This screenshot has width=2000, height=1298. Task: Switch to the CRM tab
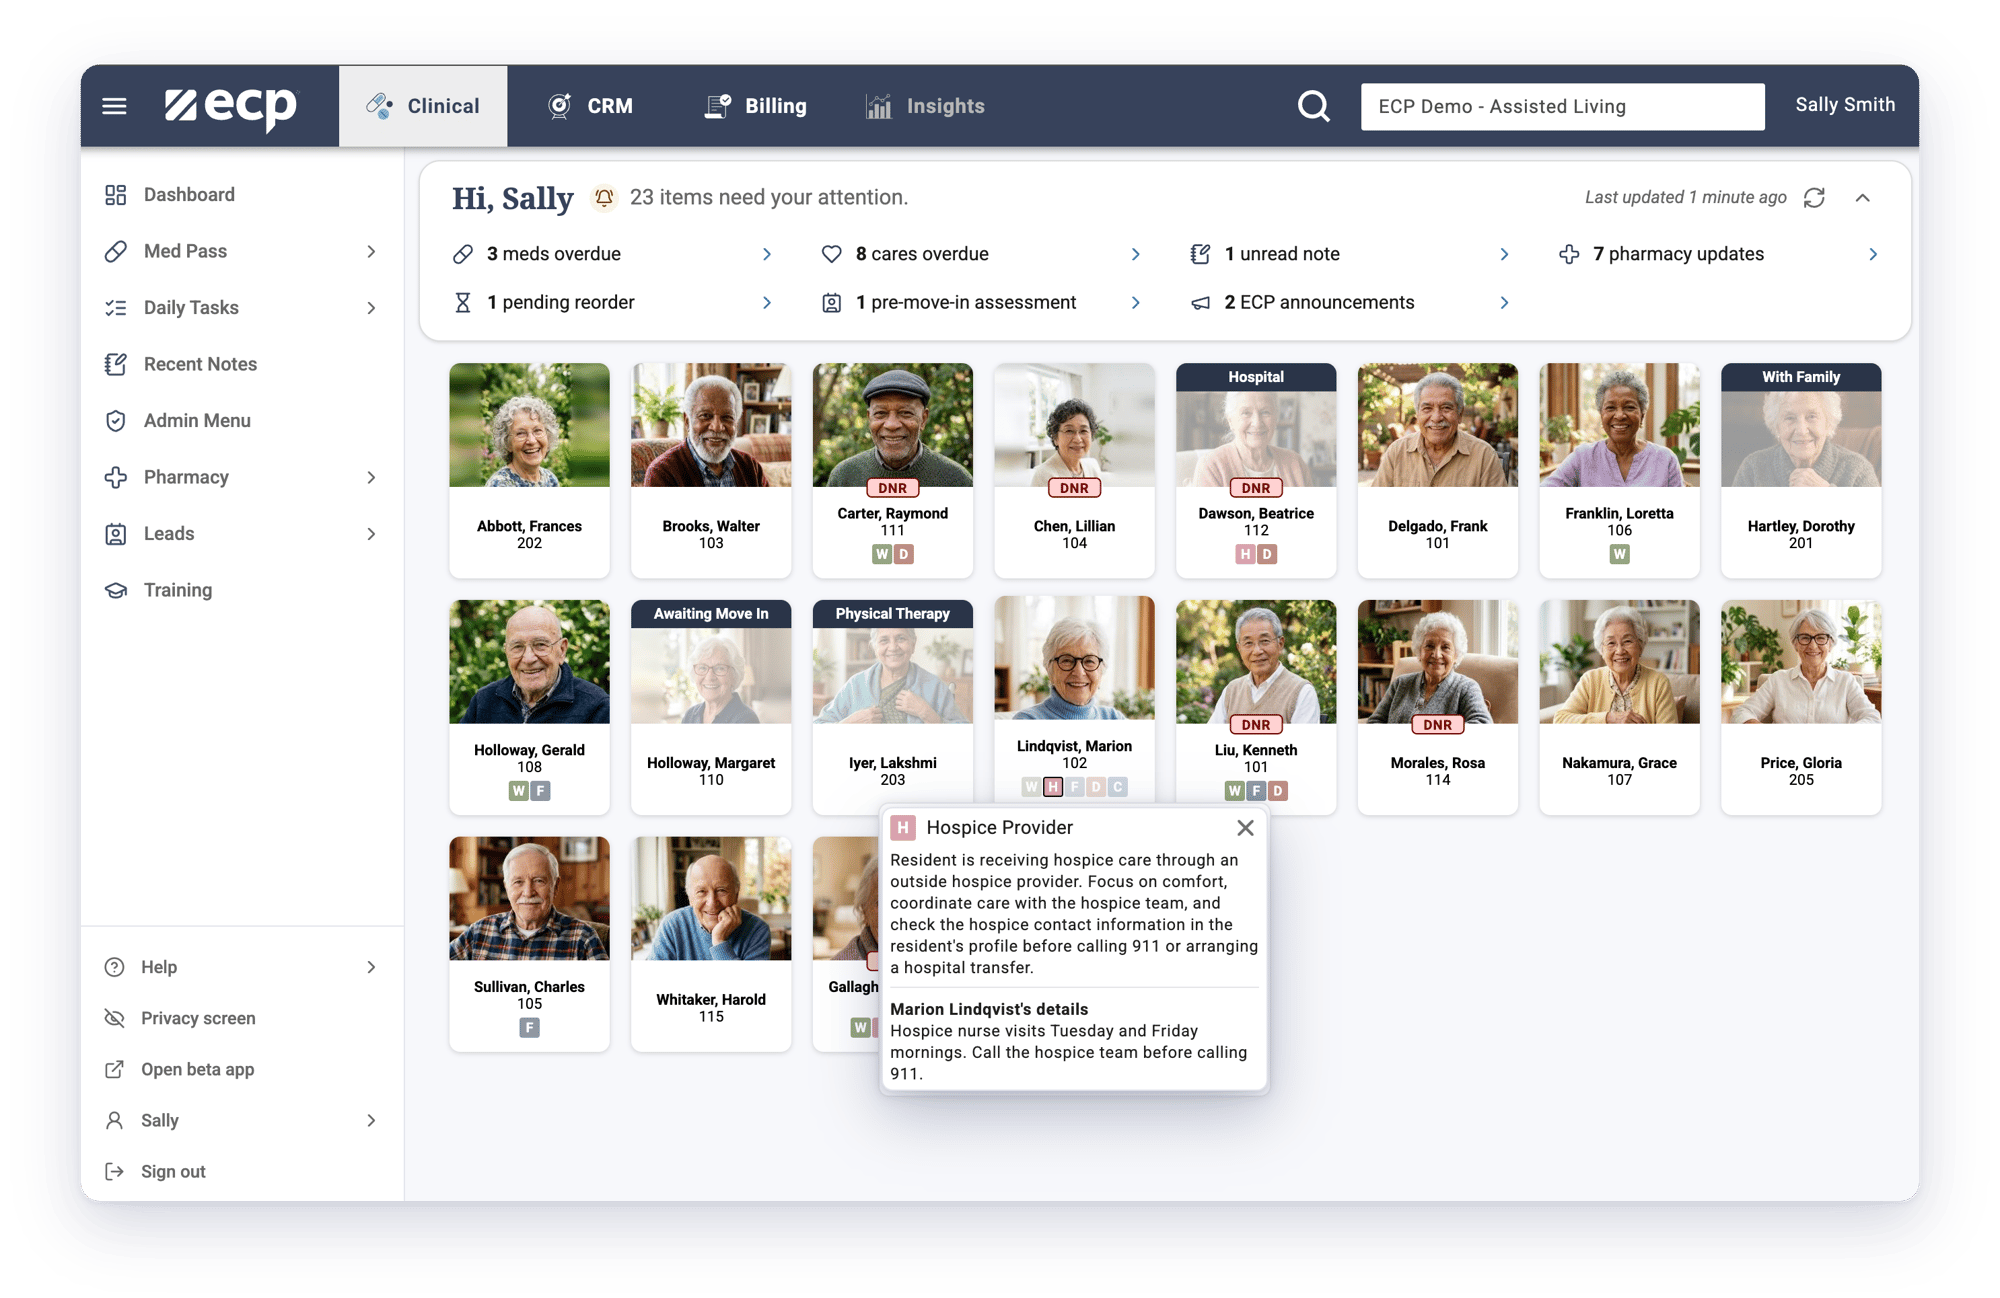tap(590, 106)
